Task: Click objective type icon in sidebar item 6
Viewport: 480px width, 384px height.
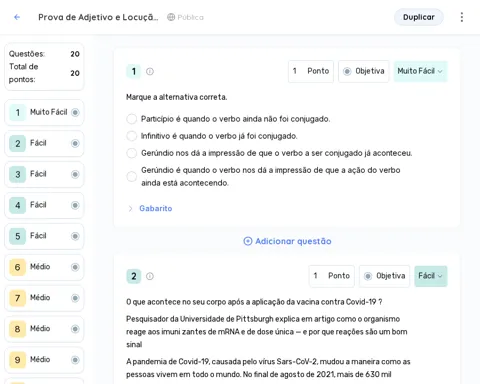Action: tap(75, 267)
